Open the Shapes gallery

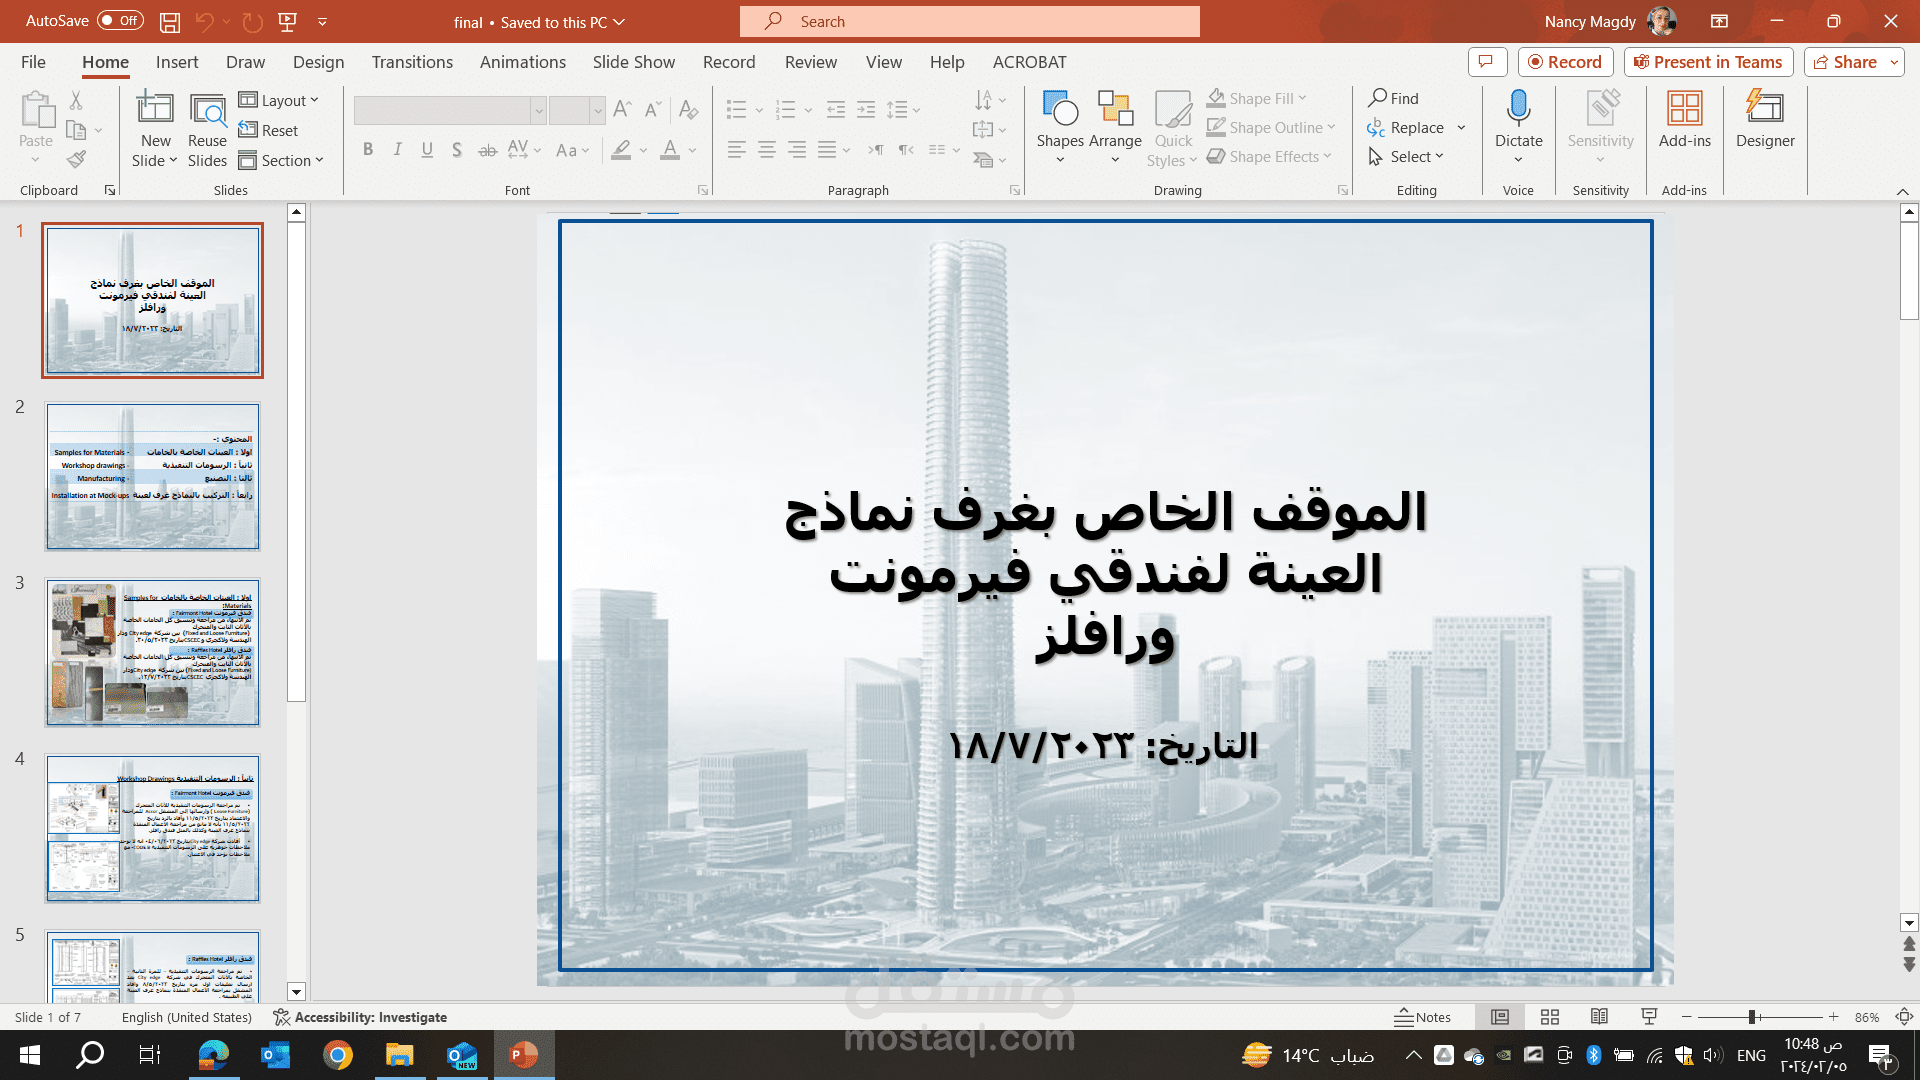click(1060, 127)
